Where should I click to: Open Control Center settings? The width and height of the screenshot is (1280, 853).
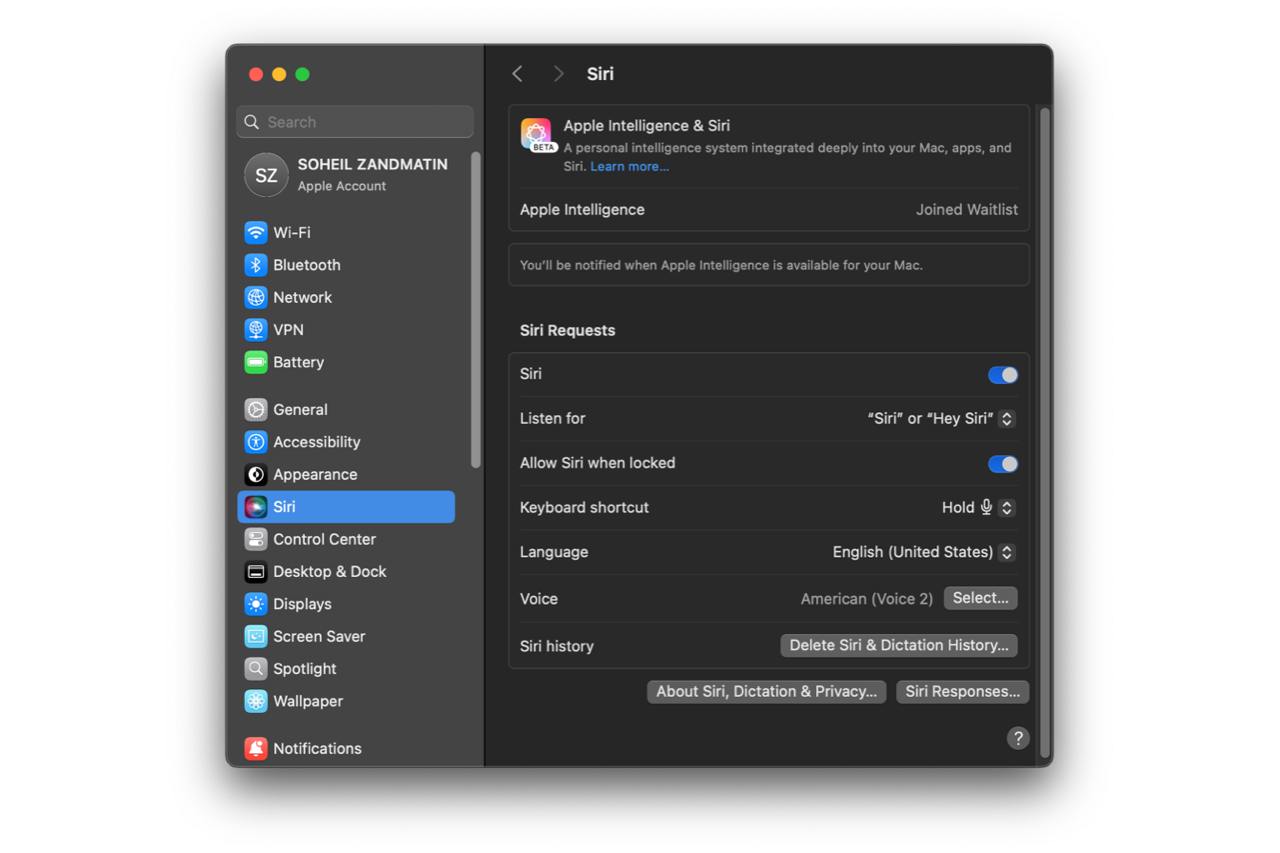pyautogui.click(x=346, y=539)
